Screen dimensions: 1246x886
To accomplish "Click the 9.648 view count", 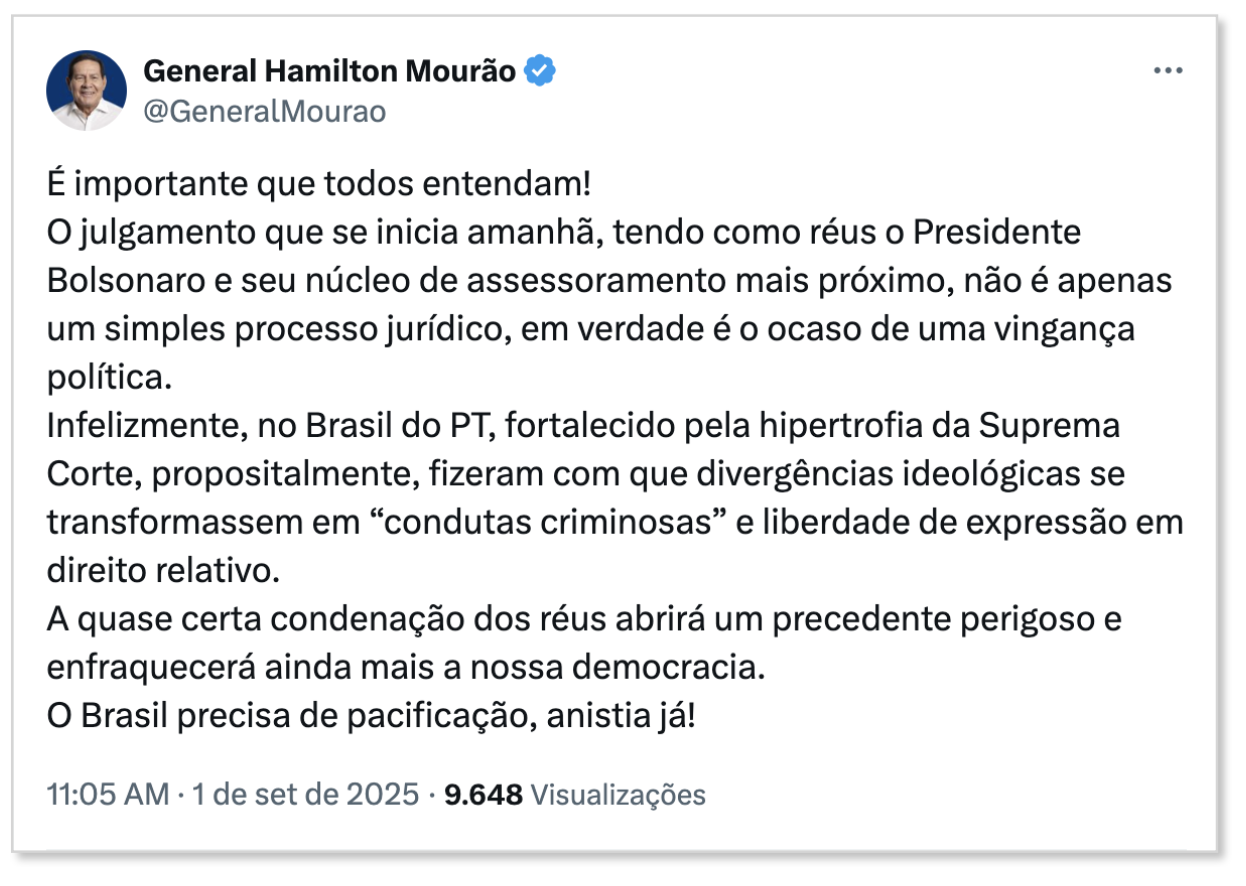I will [x=484, y=795].
